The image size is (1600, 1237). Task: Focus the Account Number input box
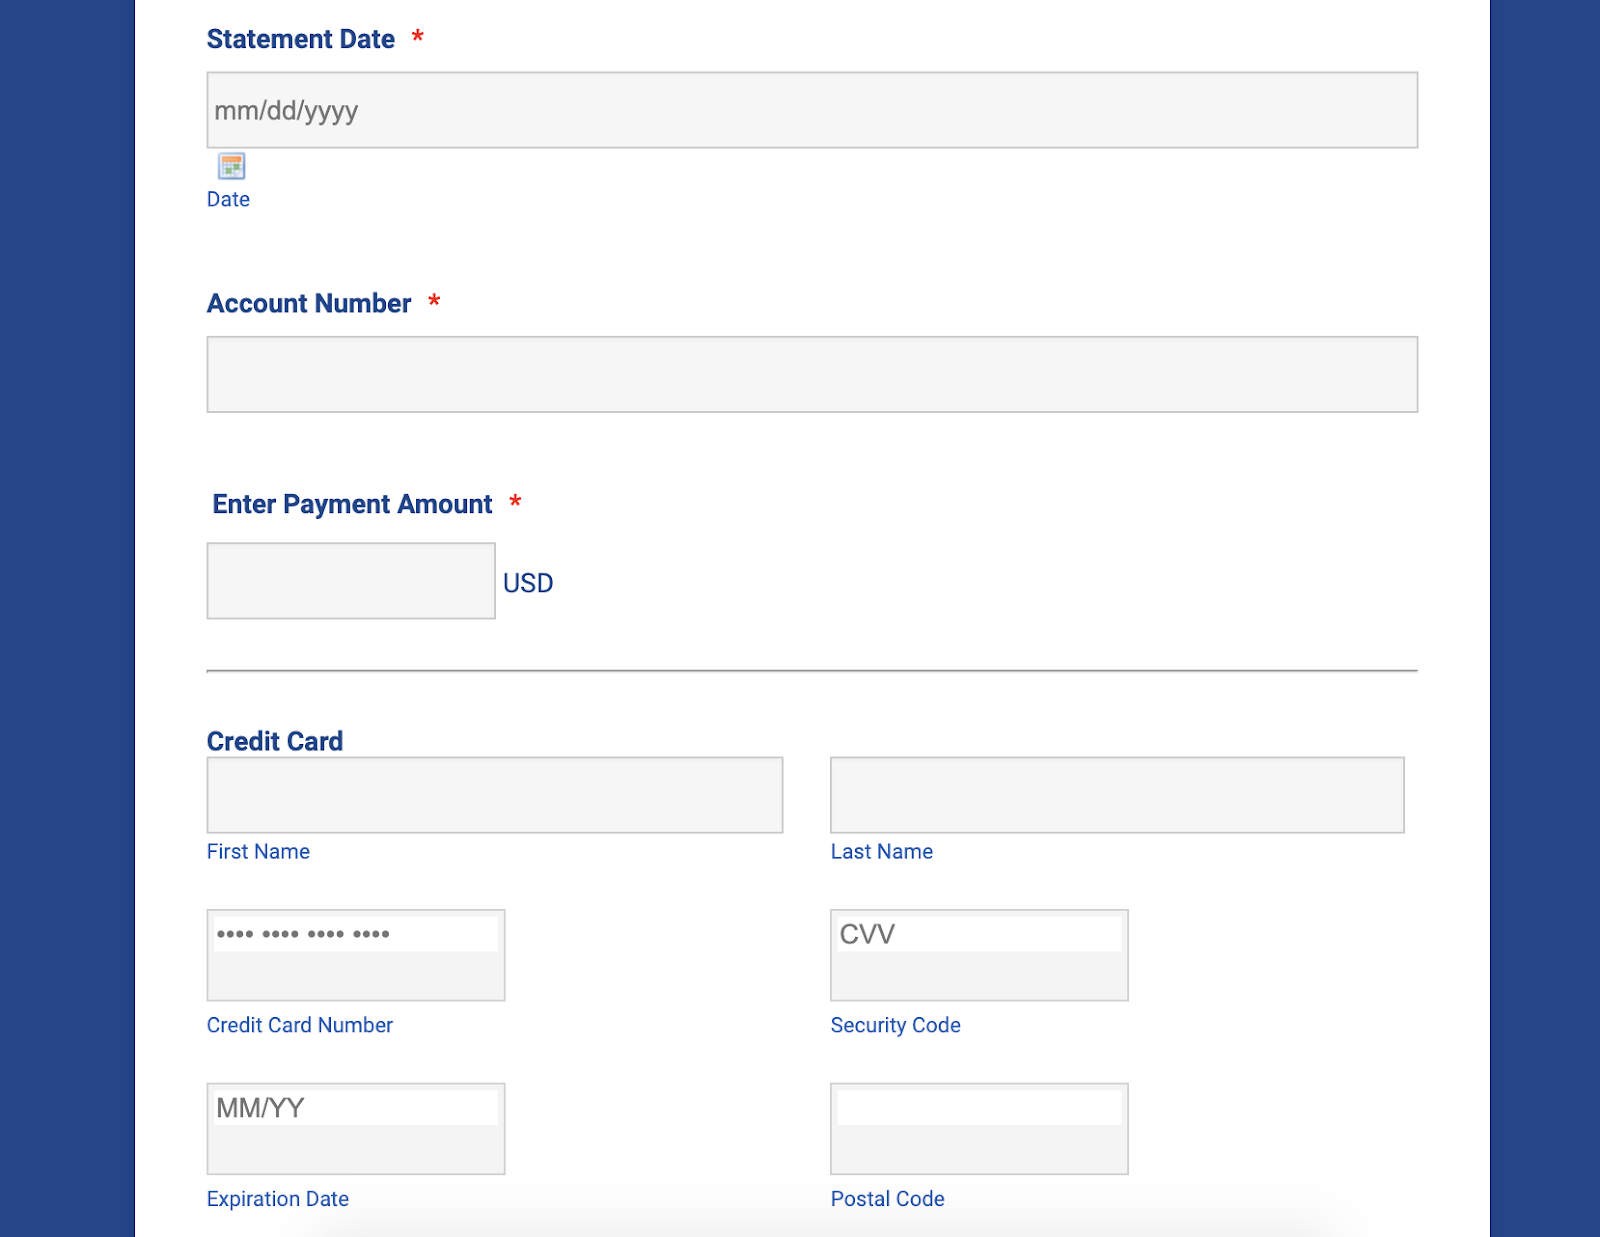tap(811, 374)
